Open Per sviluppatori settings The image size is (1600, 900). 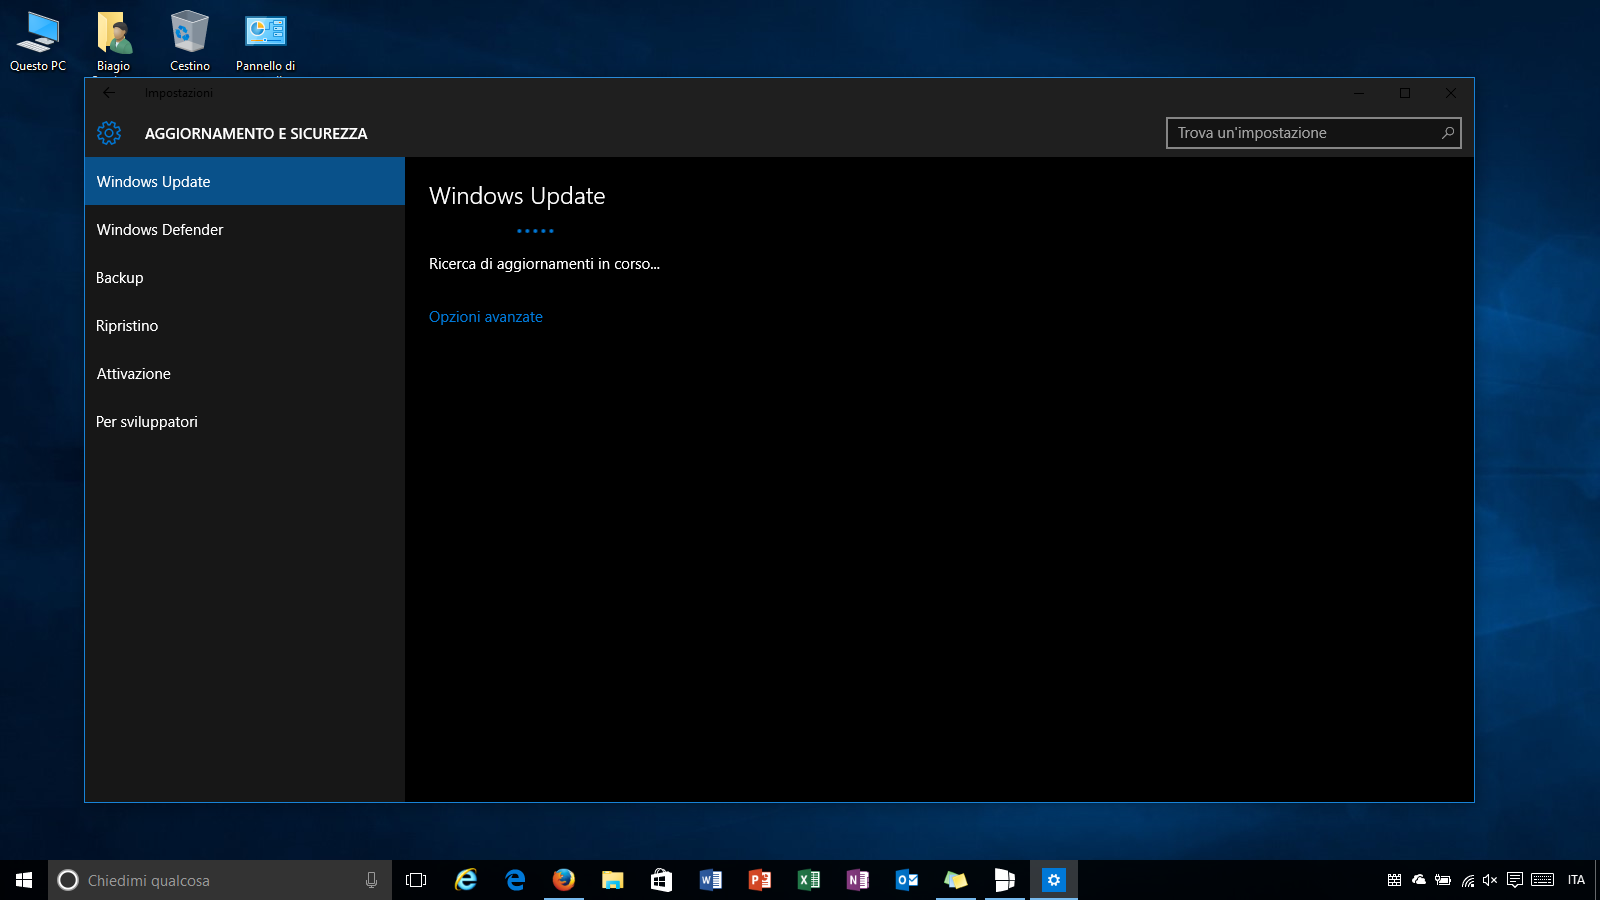click(245, 421)
